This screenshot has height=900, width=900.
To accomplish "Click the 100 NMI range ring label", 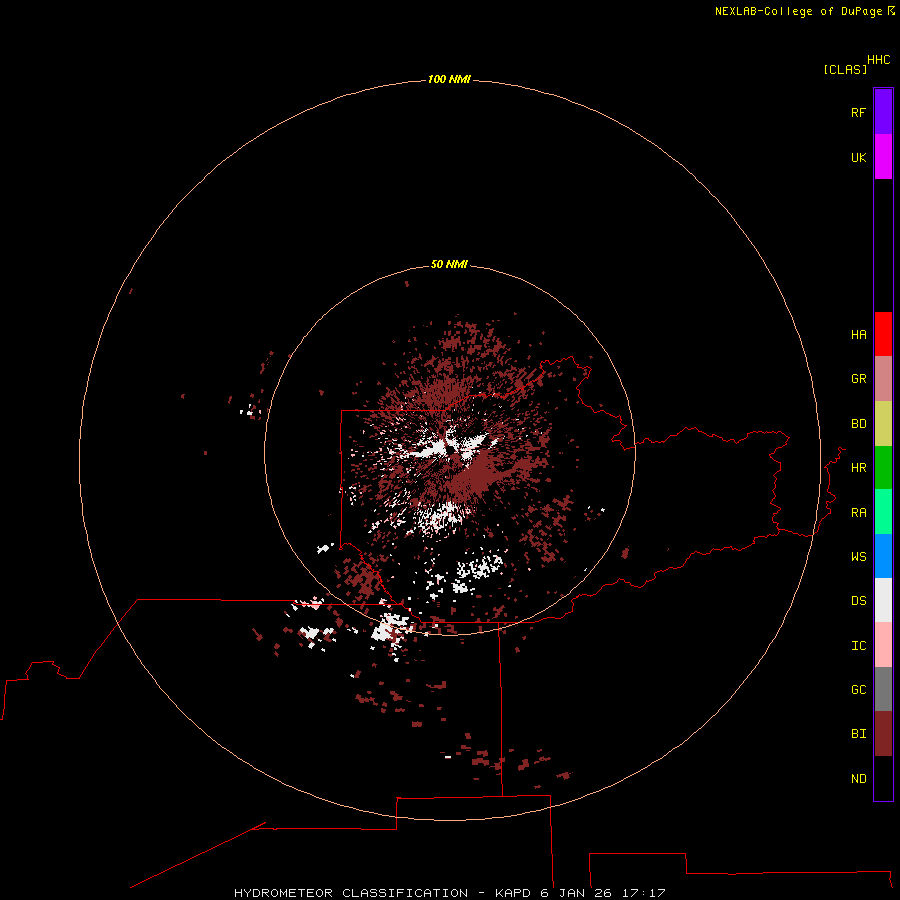I will point(449,79).
